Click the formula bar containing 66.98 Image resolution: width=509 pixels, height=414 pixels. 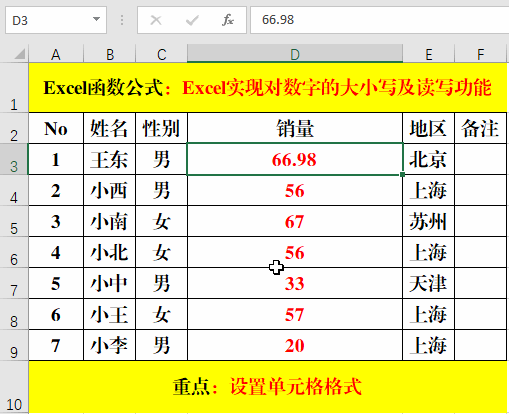click(x=380, y=20)
